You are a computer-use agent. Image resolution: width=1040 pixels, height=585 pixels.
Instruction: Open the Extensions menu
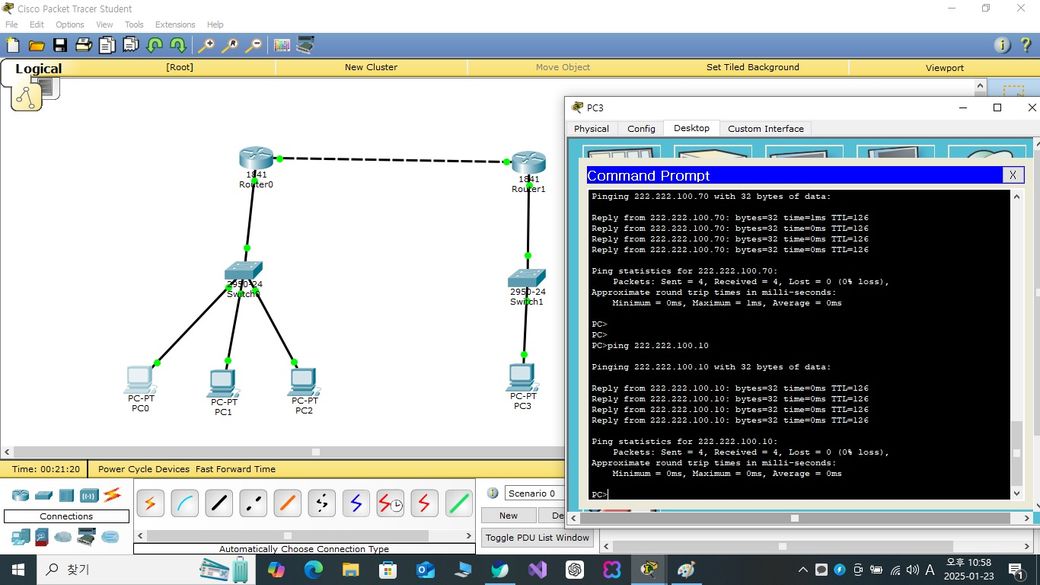175,24
